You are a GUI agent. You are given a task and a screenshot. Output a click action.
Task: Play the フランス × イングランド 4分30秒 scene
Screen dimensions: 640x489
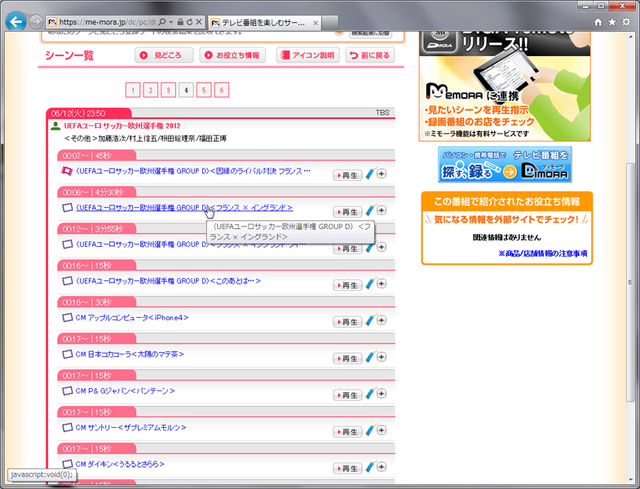(x=347, y=212)
